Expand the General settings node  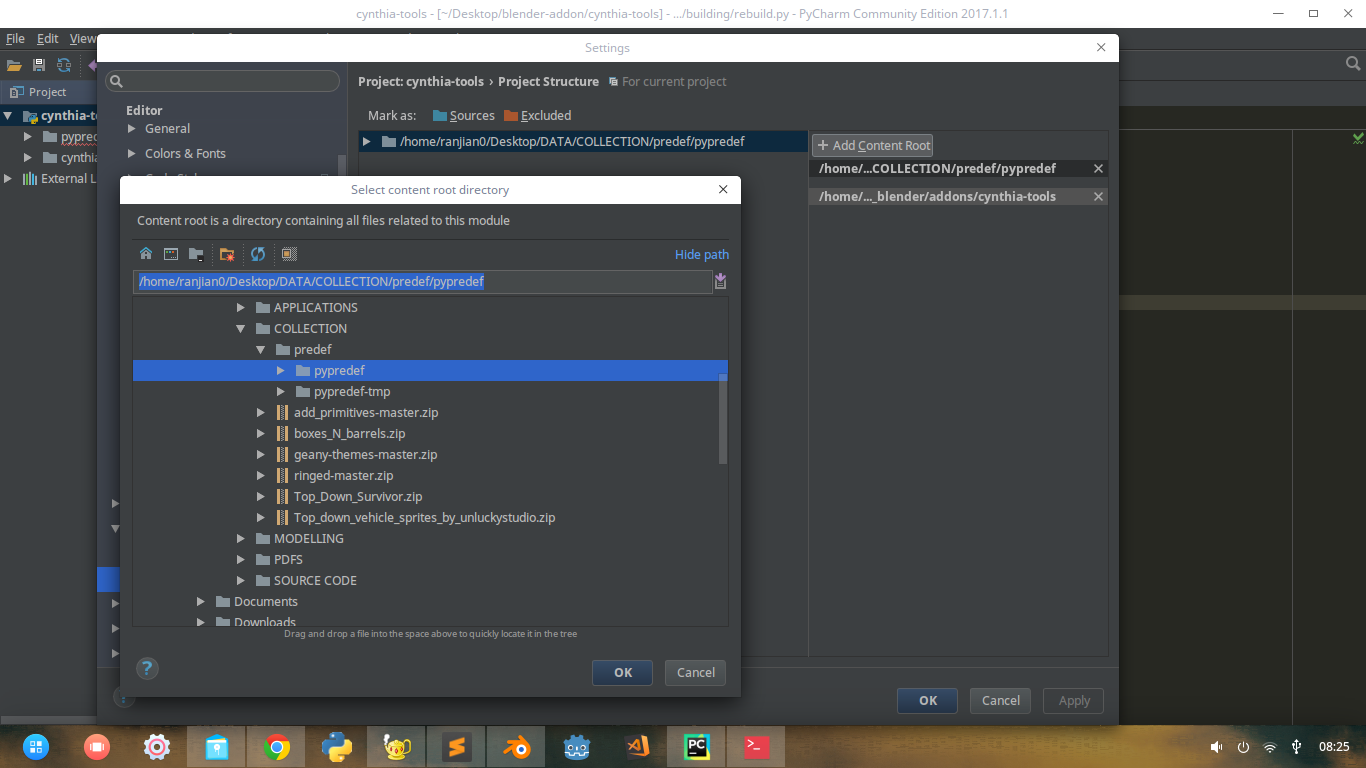click(x=132, y=129)
